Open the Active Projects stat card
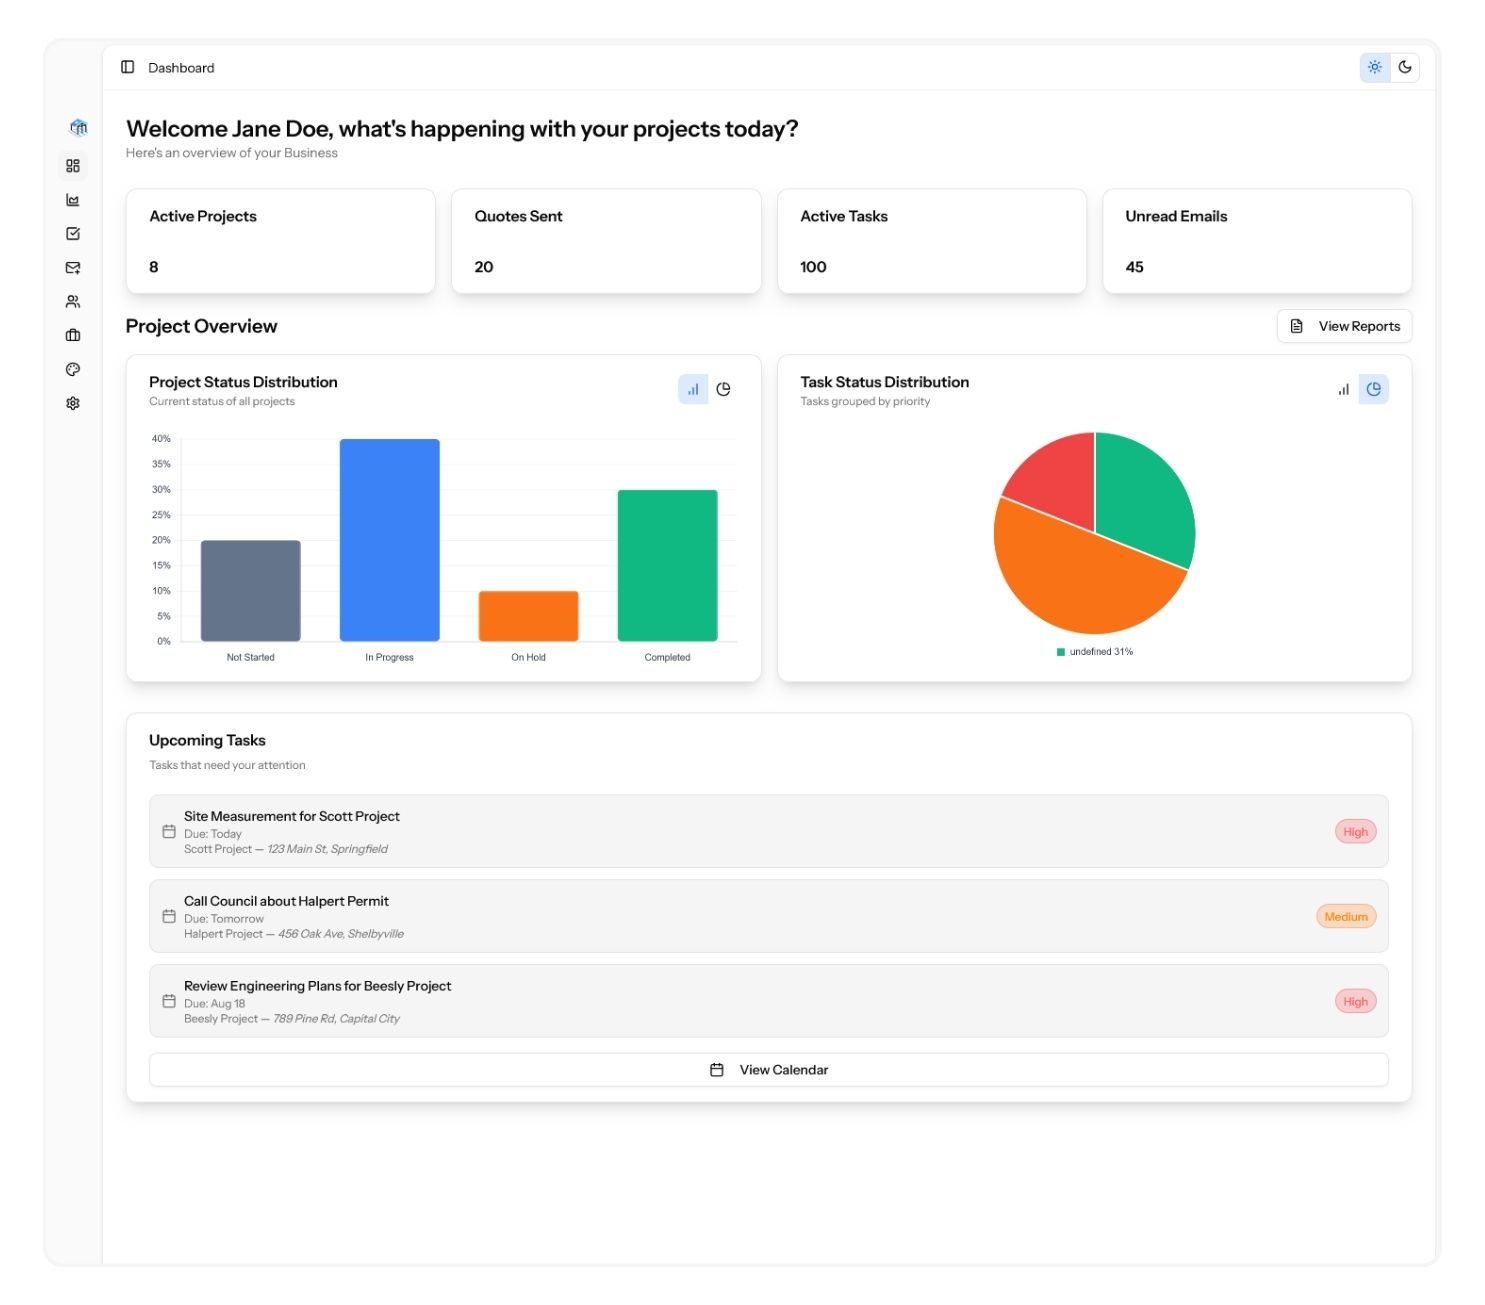This screenshot has height=1305, width=1485. pyautogui.click(x=281, y=241)
